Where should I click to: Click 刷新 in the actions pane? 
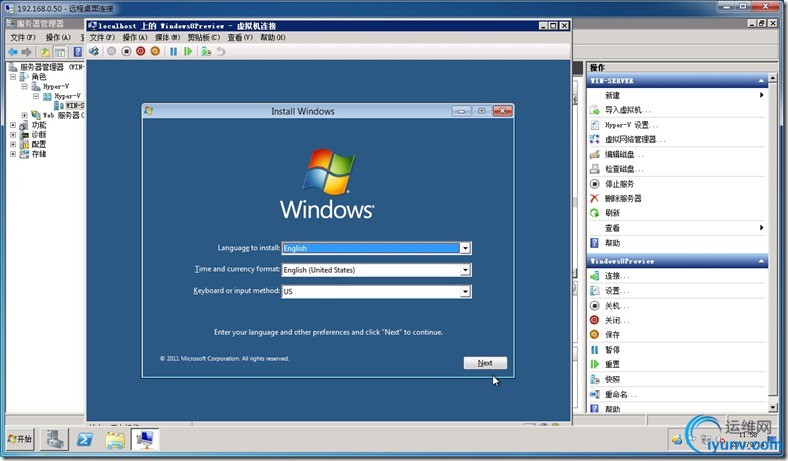click(612, 213)
